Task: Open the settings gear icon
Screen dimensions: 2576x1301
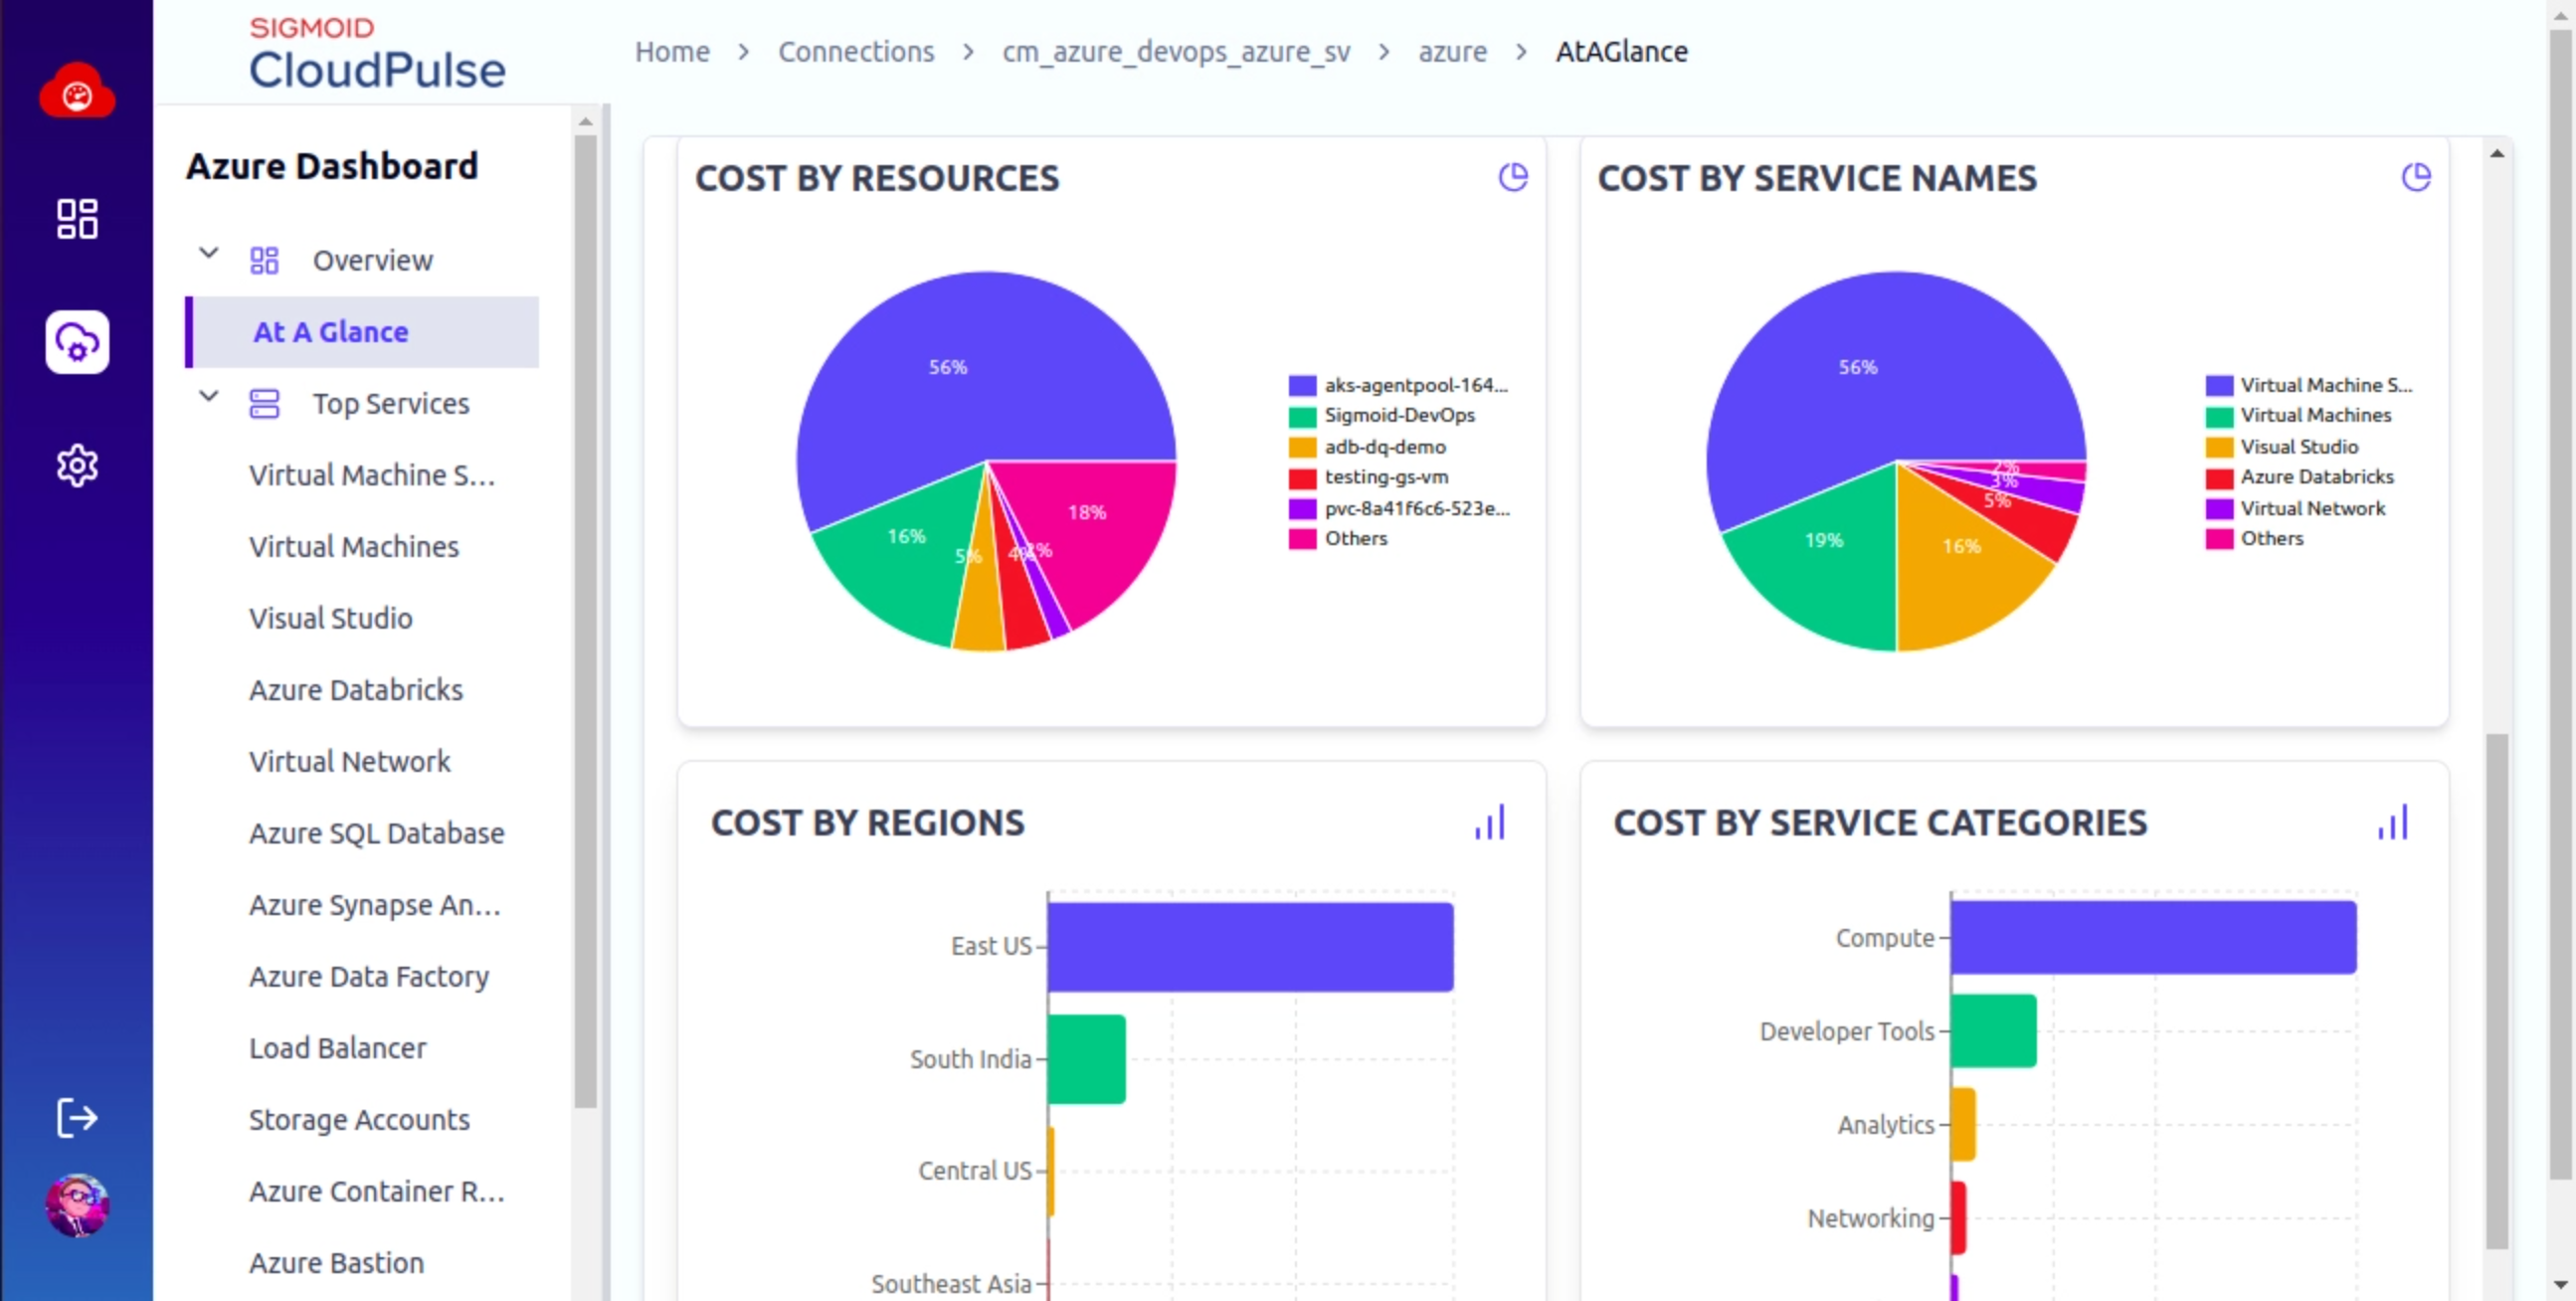Action: [x=77, y=465]
